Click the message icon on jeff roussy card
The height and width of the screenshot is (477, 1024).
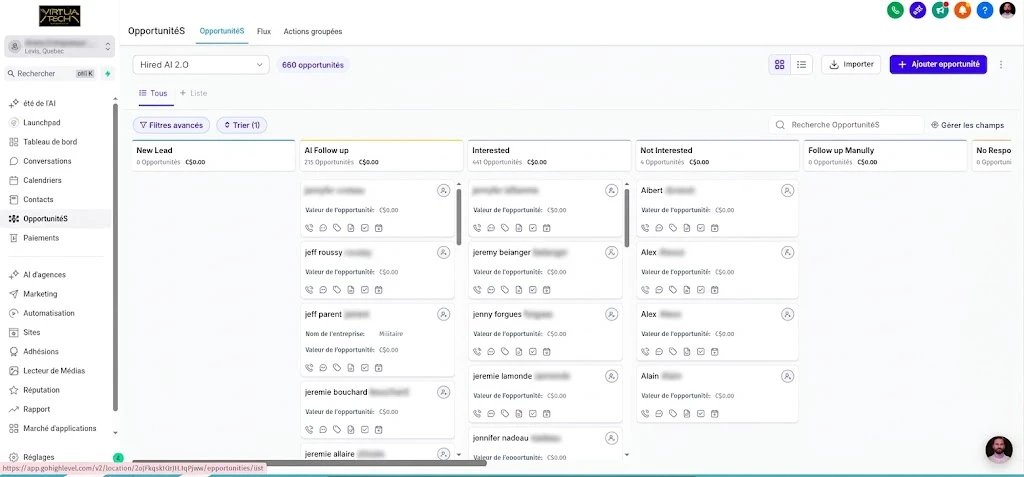(x=323, y=289)
